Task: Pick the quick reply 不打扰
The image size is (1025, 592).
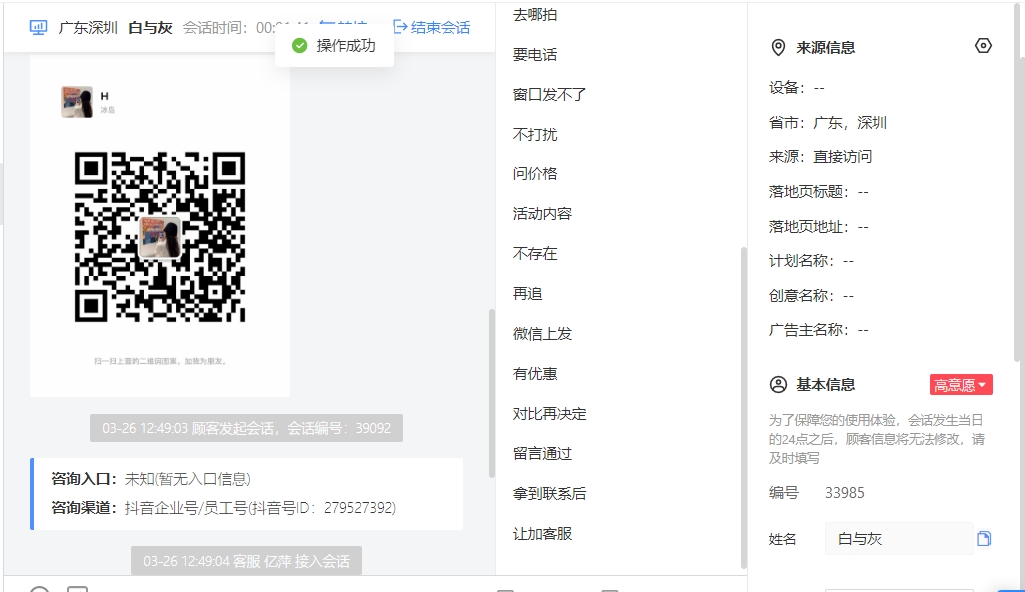Action: coord(535,135)
